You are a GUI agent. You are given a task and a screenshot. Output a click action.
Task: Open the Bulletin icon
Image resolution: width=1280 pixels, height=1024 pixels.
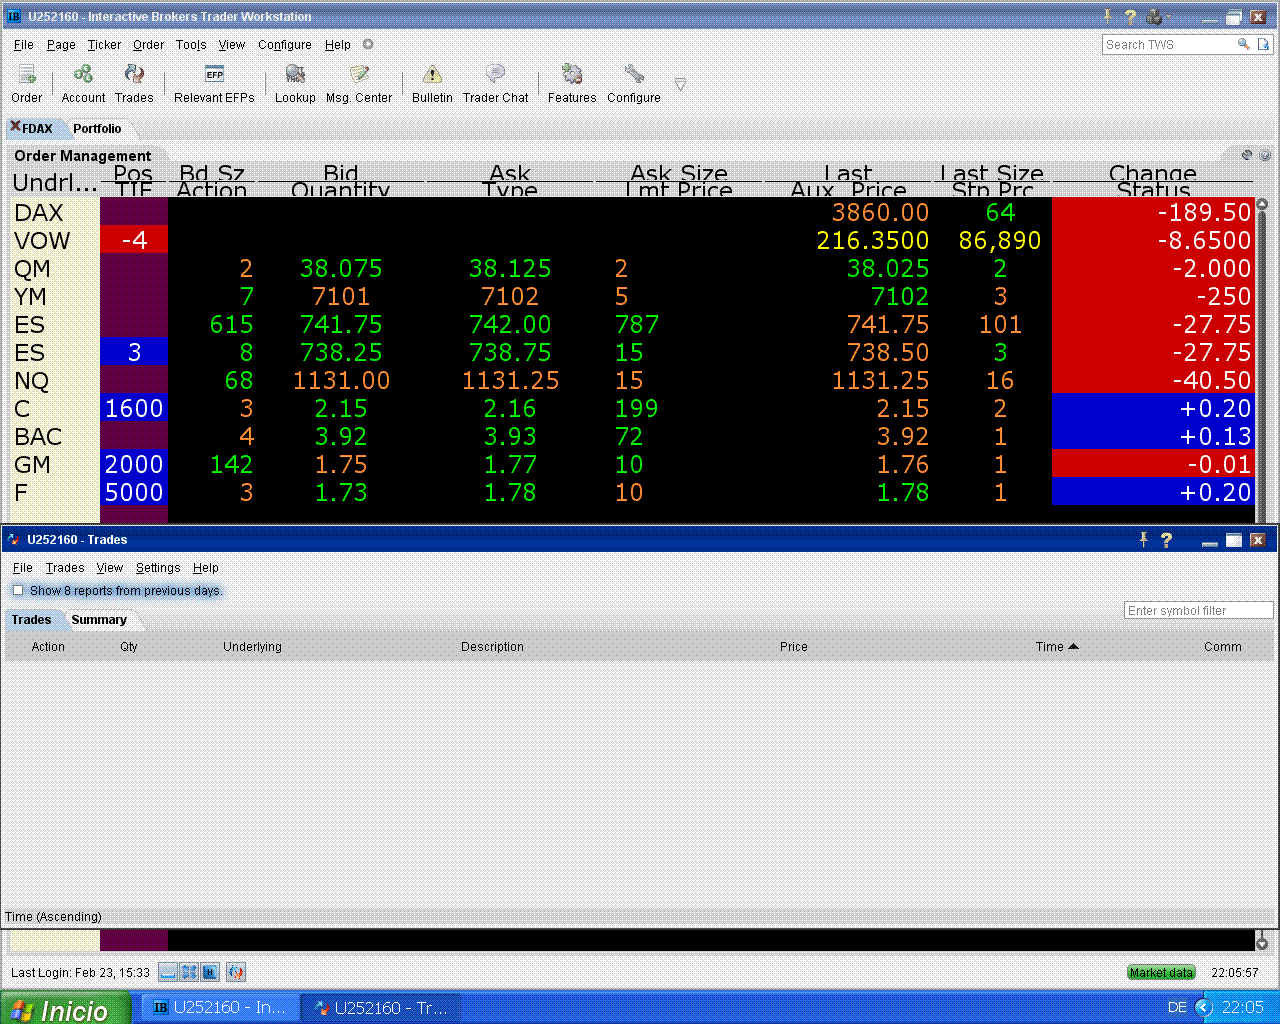click(x=432, y=84)
